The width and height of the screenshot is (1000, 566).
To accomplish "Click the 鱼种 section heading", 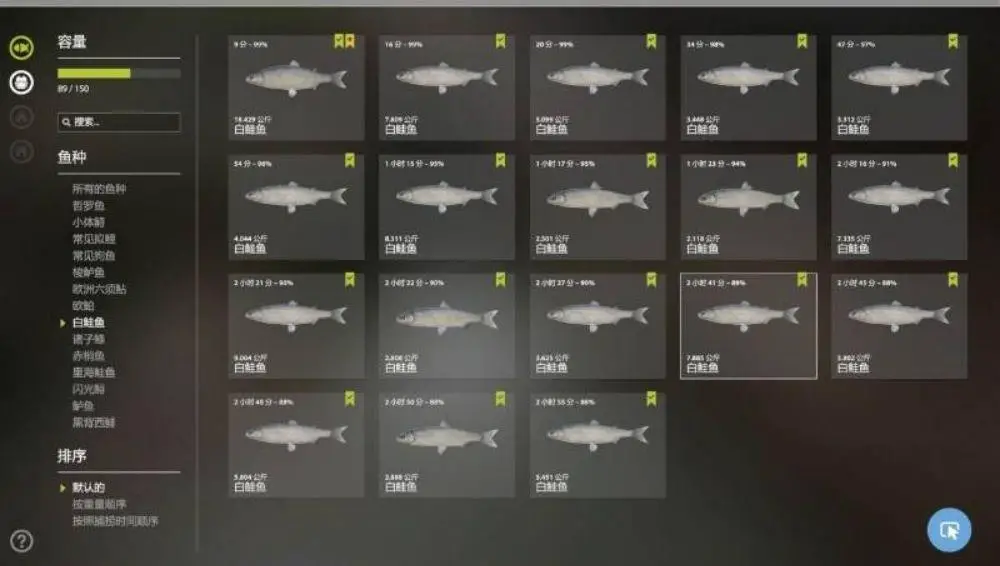I will point(72,157).
